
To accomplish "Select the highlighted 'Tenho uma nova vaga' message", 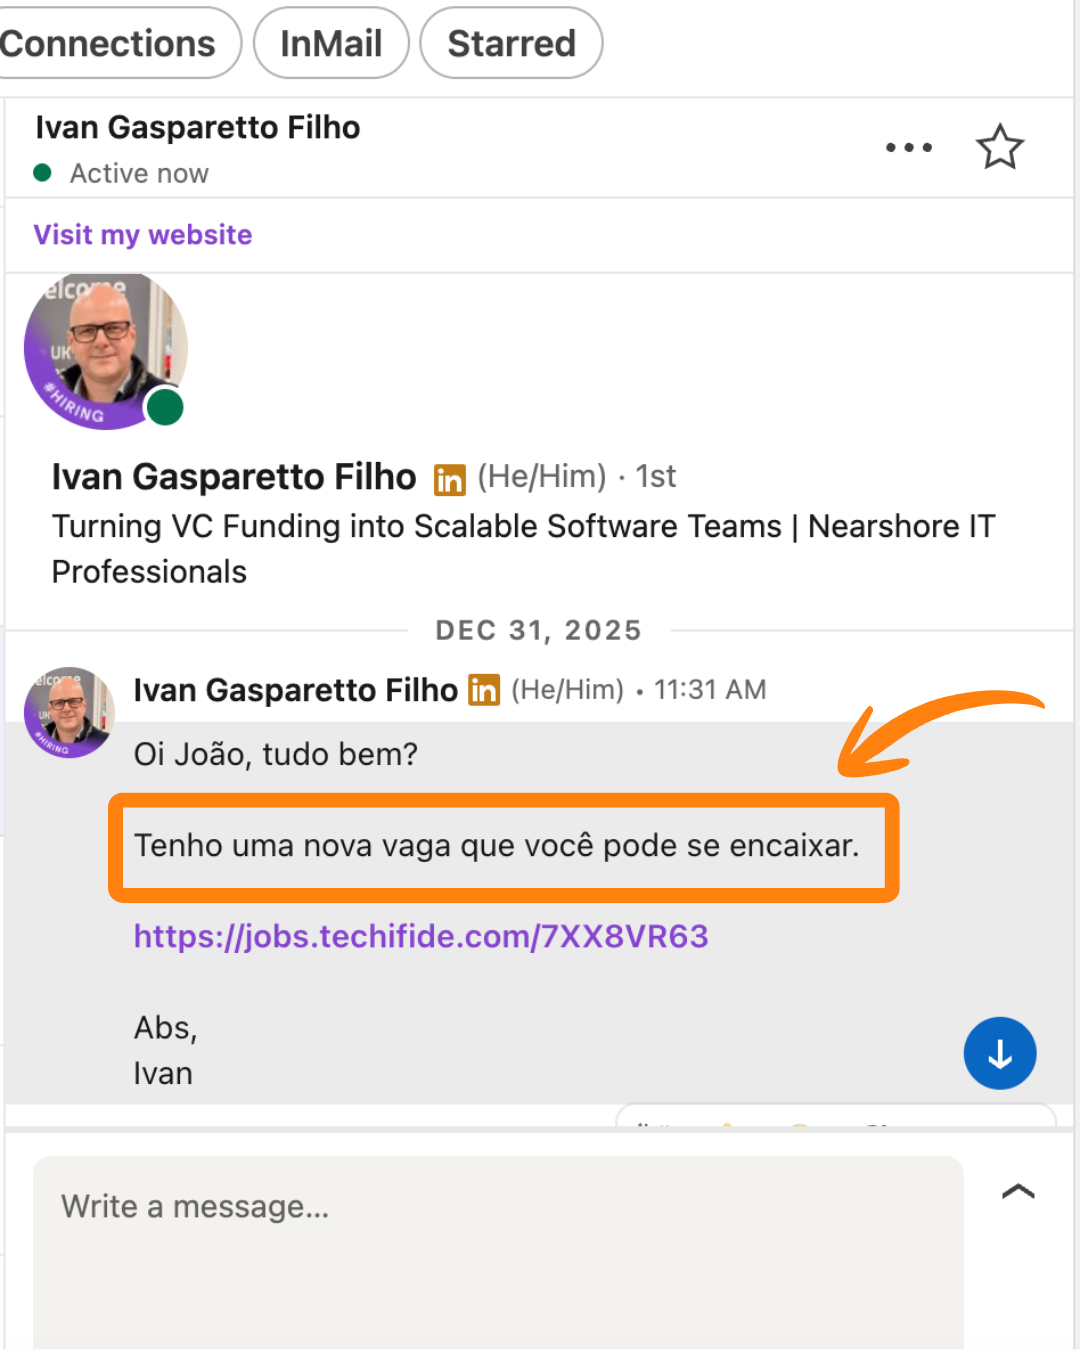I will [x=497, y=846].
